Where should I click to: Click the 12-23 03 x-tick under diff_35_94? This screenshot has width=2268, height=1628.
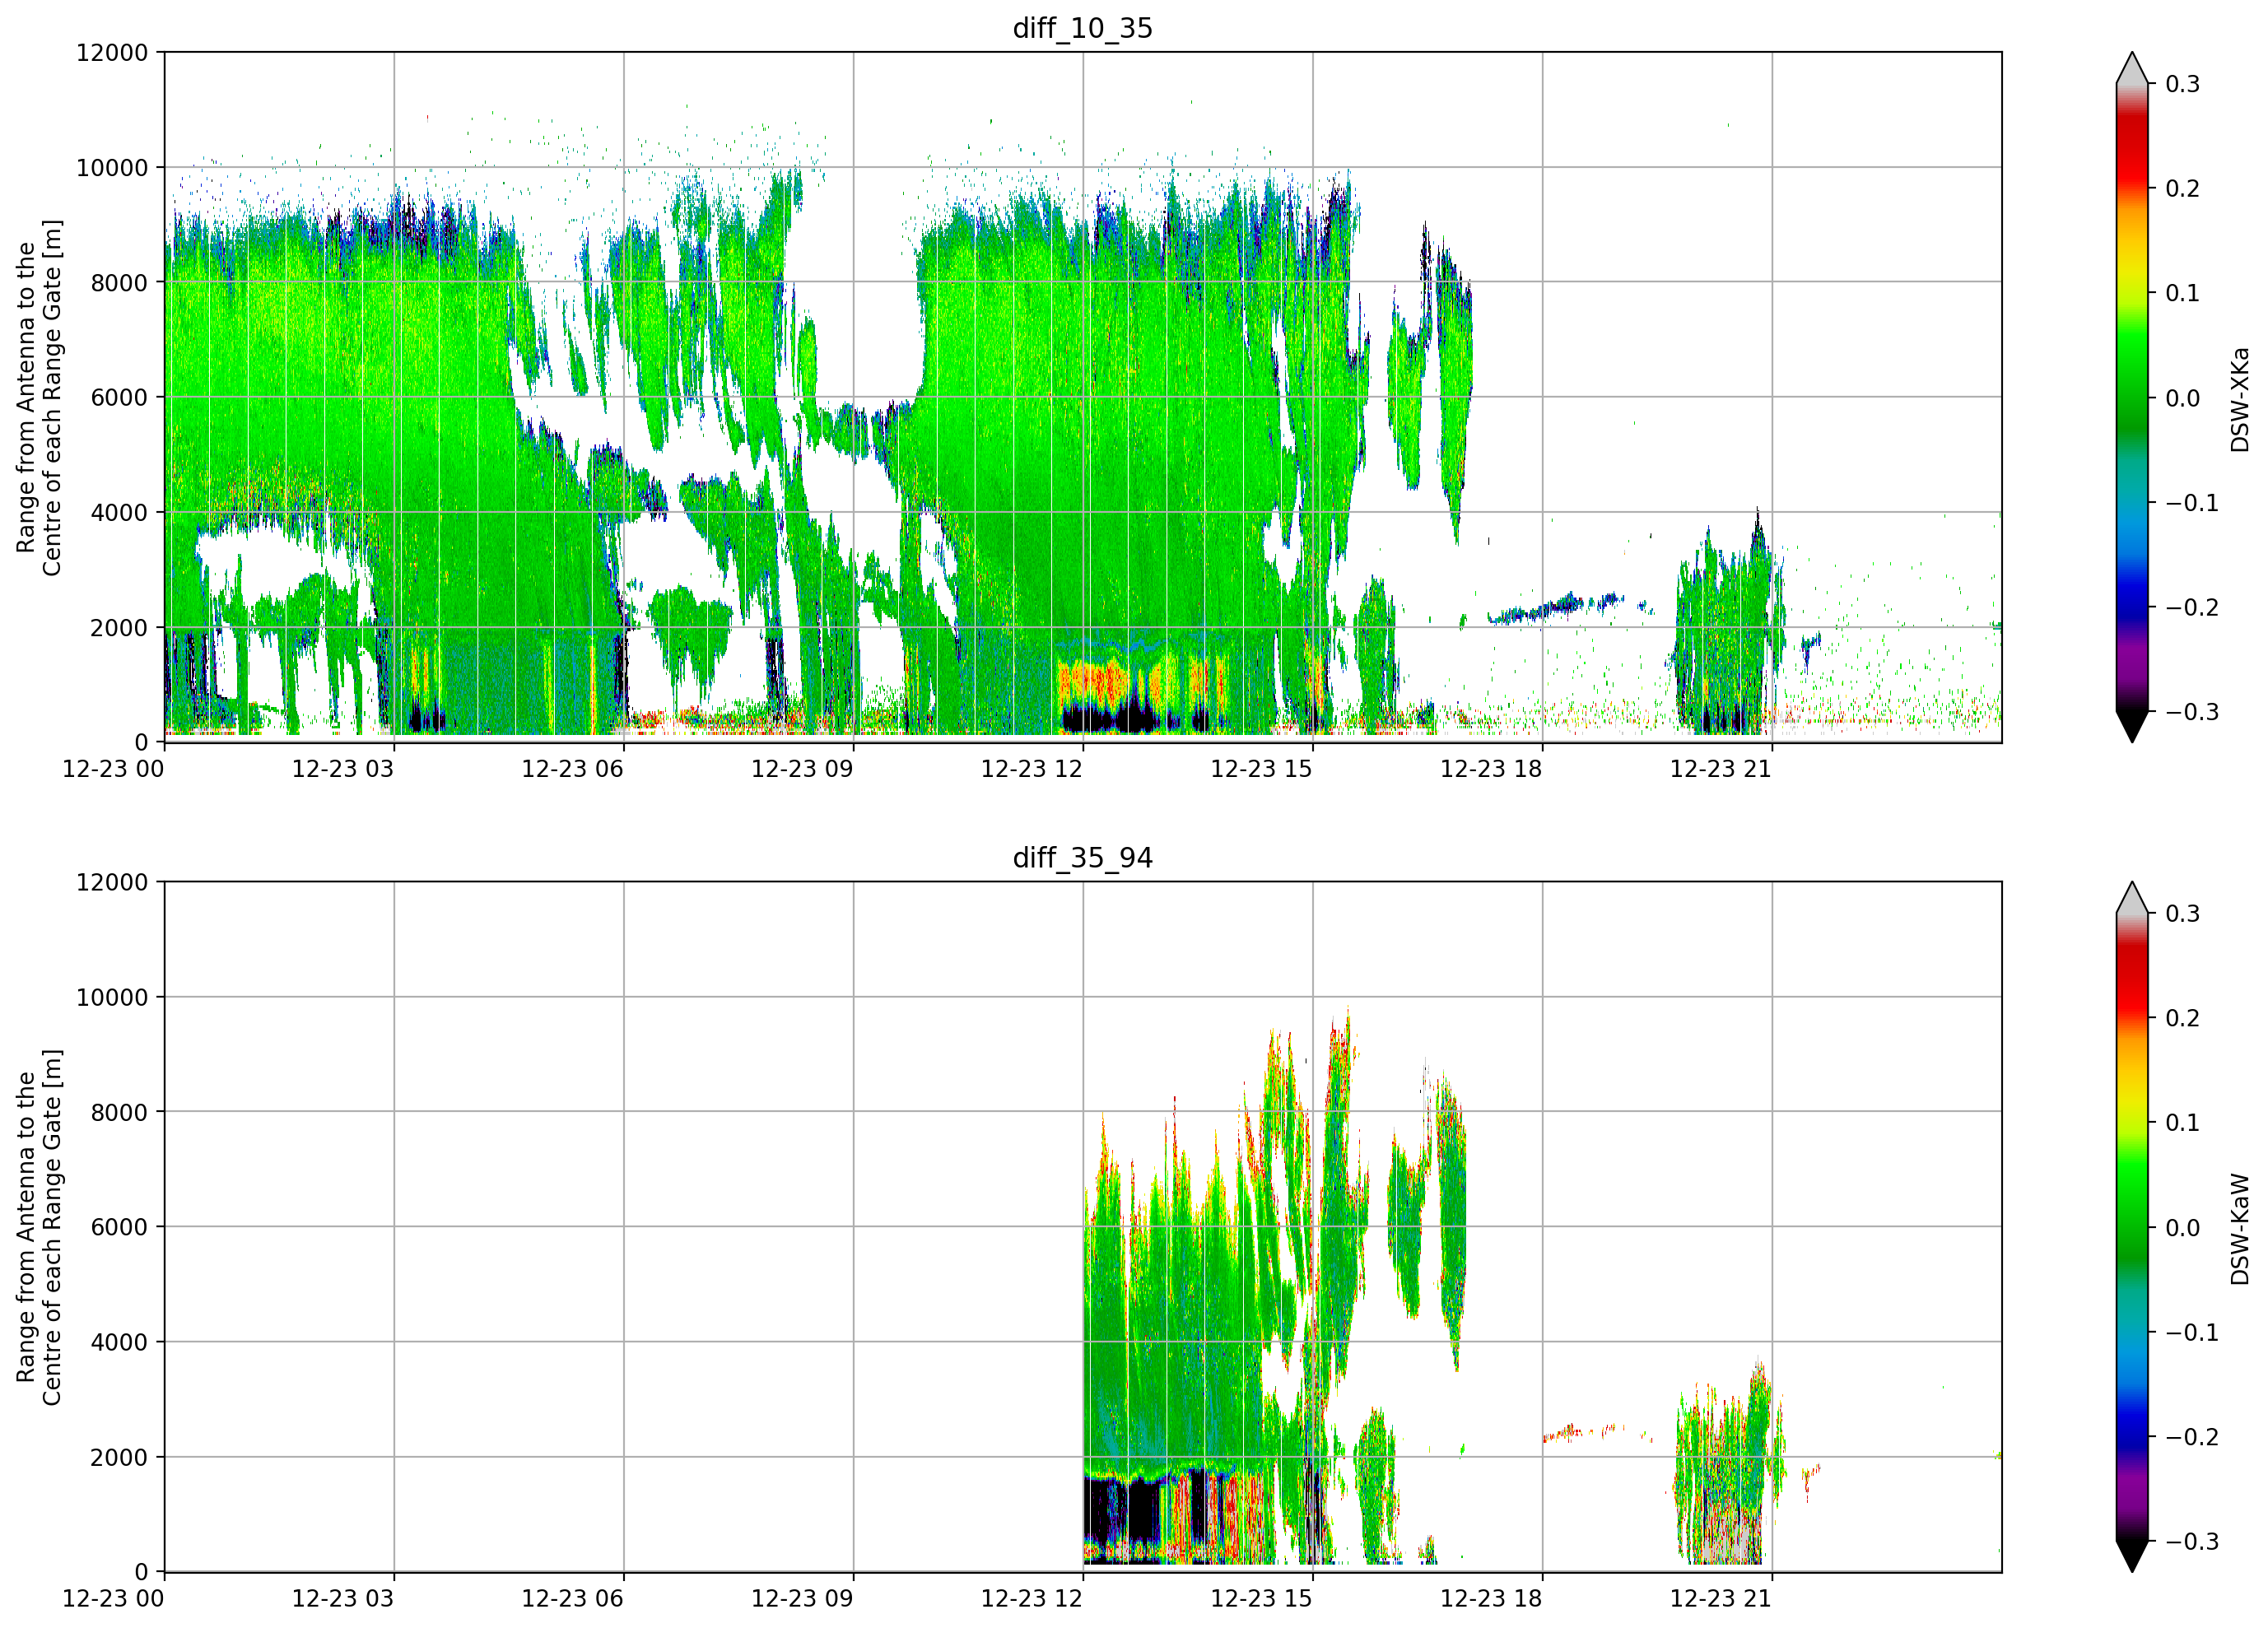[x=343, y=1599]
